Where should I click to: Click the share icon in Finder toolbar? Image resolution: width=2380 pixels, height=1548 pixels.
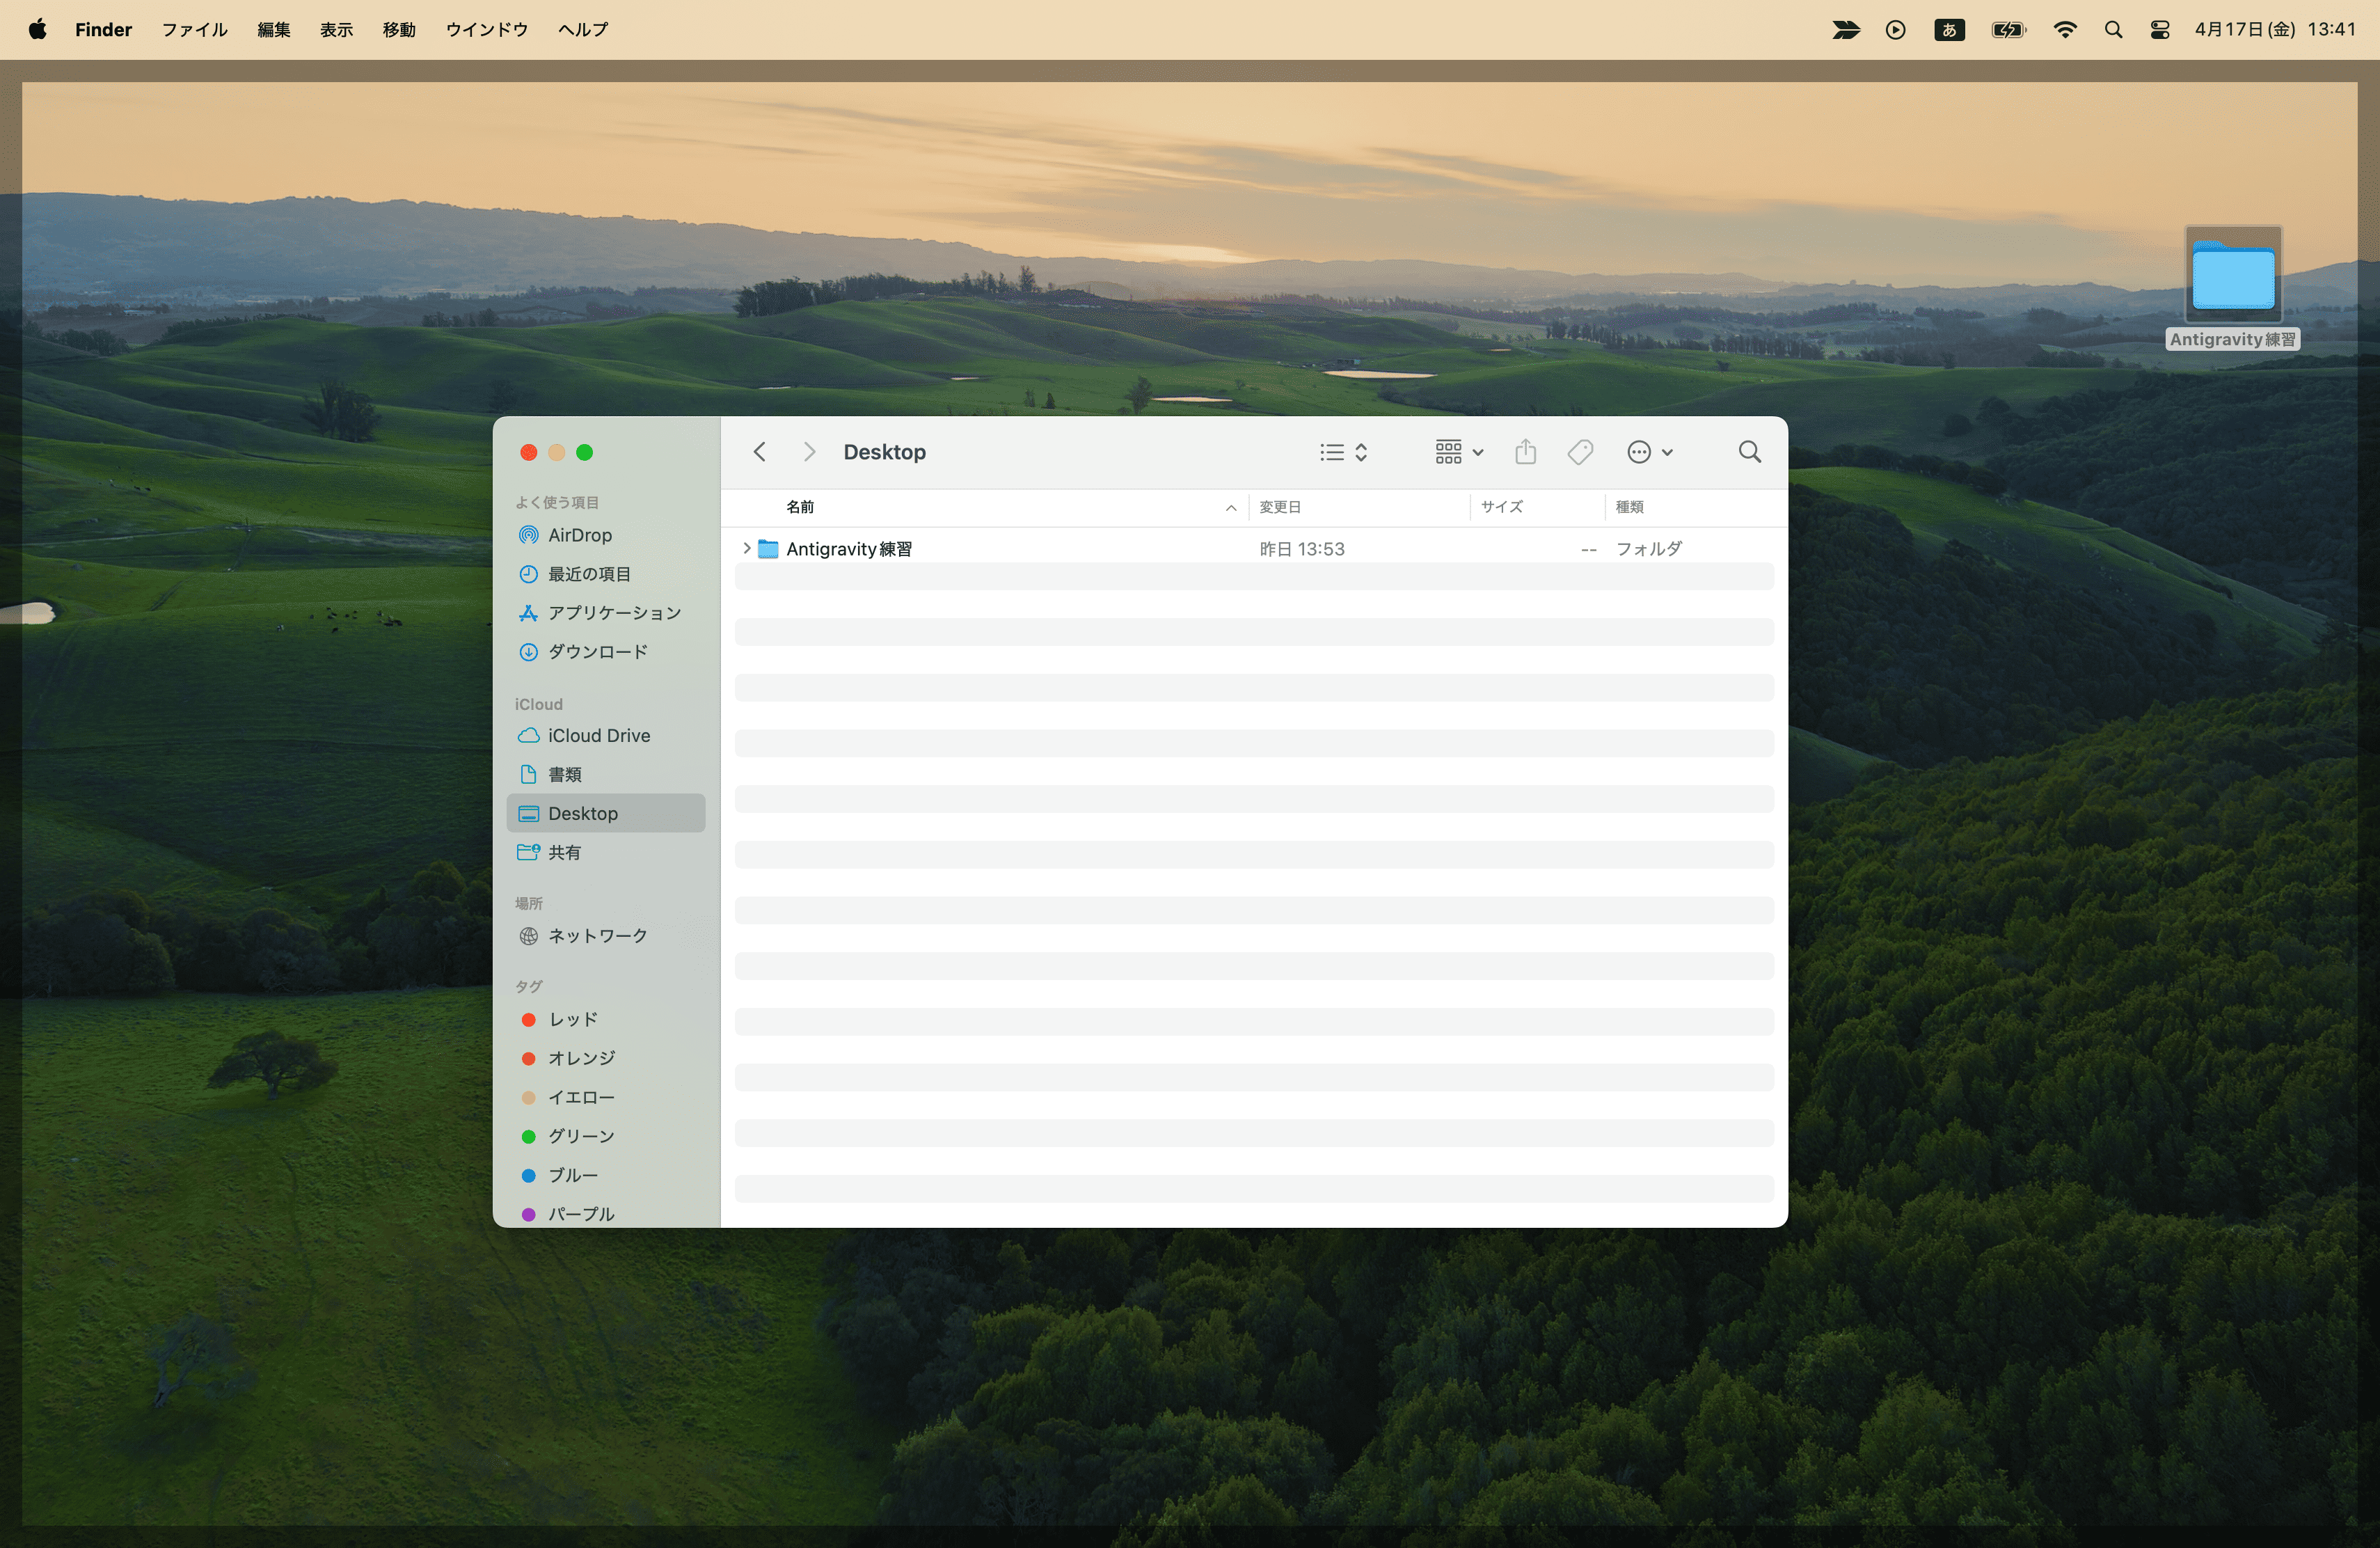(1525, 452)
